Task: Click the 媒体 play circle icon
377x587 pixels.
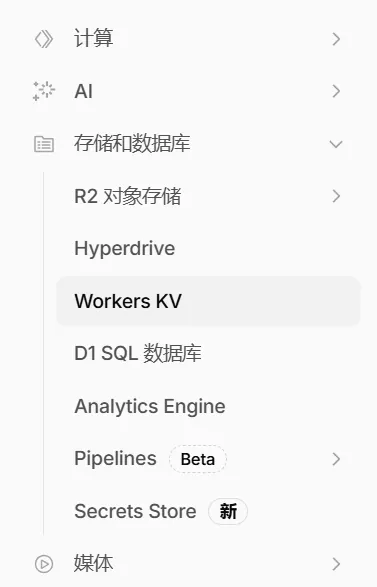Action: 44,564
